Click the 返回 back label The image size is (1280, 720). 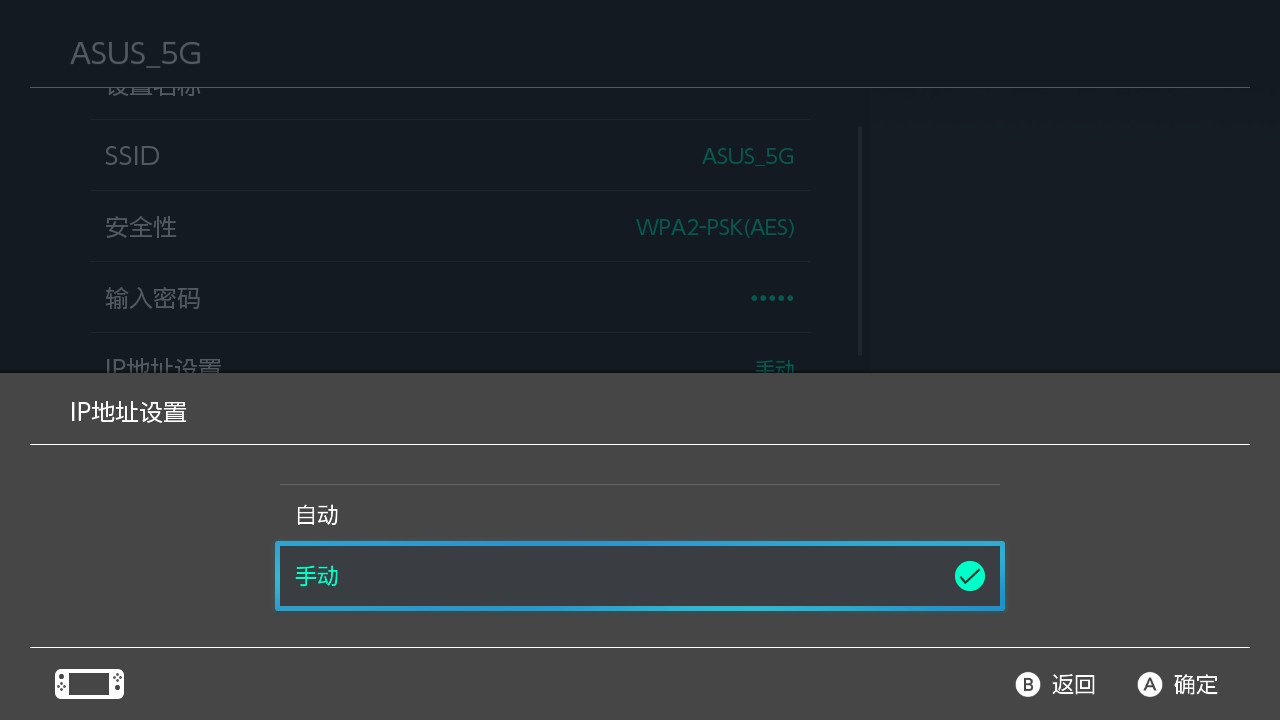click(x=1073, y=684)
